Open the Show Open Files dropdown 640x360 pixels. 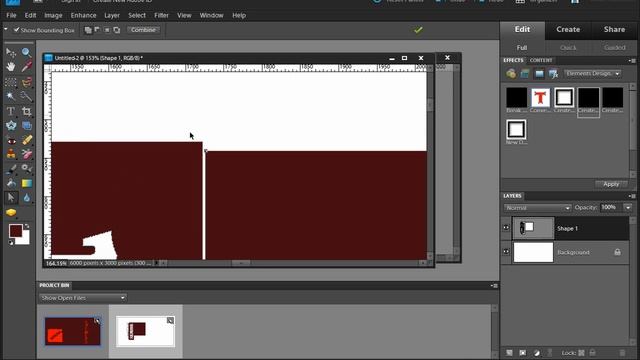[x=82, y=298]
